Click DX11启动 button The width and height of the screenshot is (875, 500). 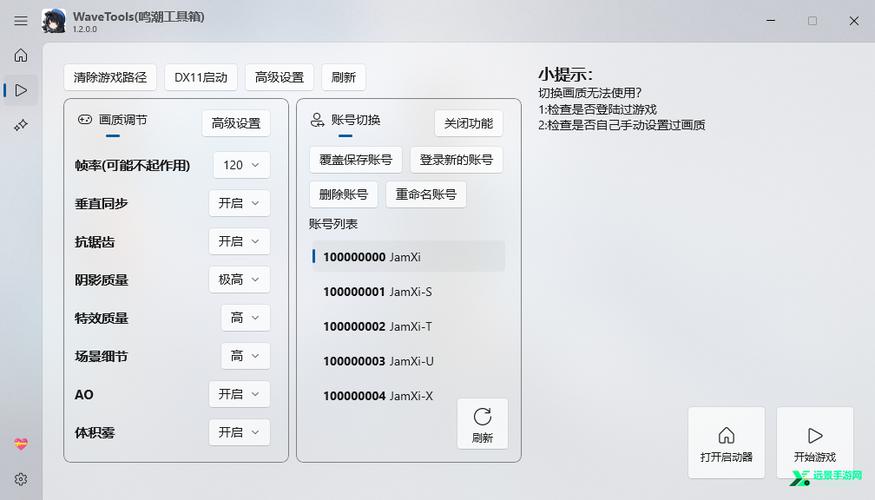[201, 77]
